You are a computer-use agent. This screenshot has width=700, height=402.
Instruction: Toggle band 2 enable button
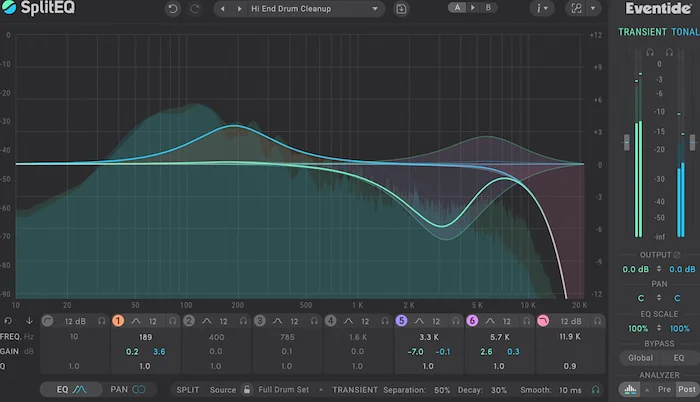click(189, 321)
